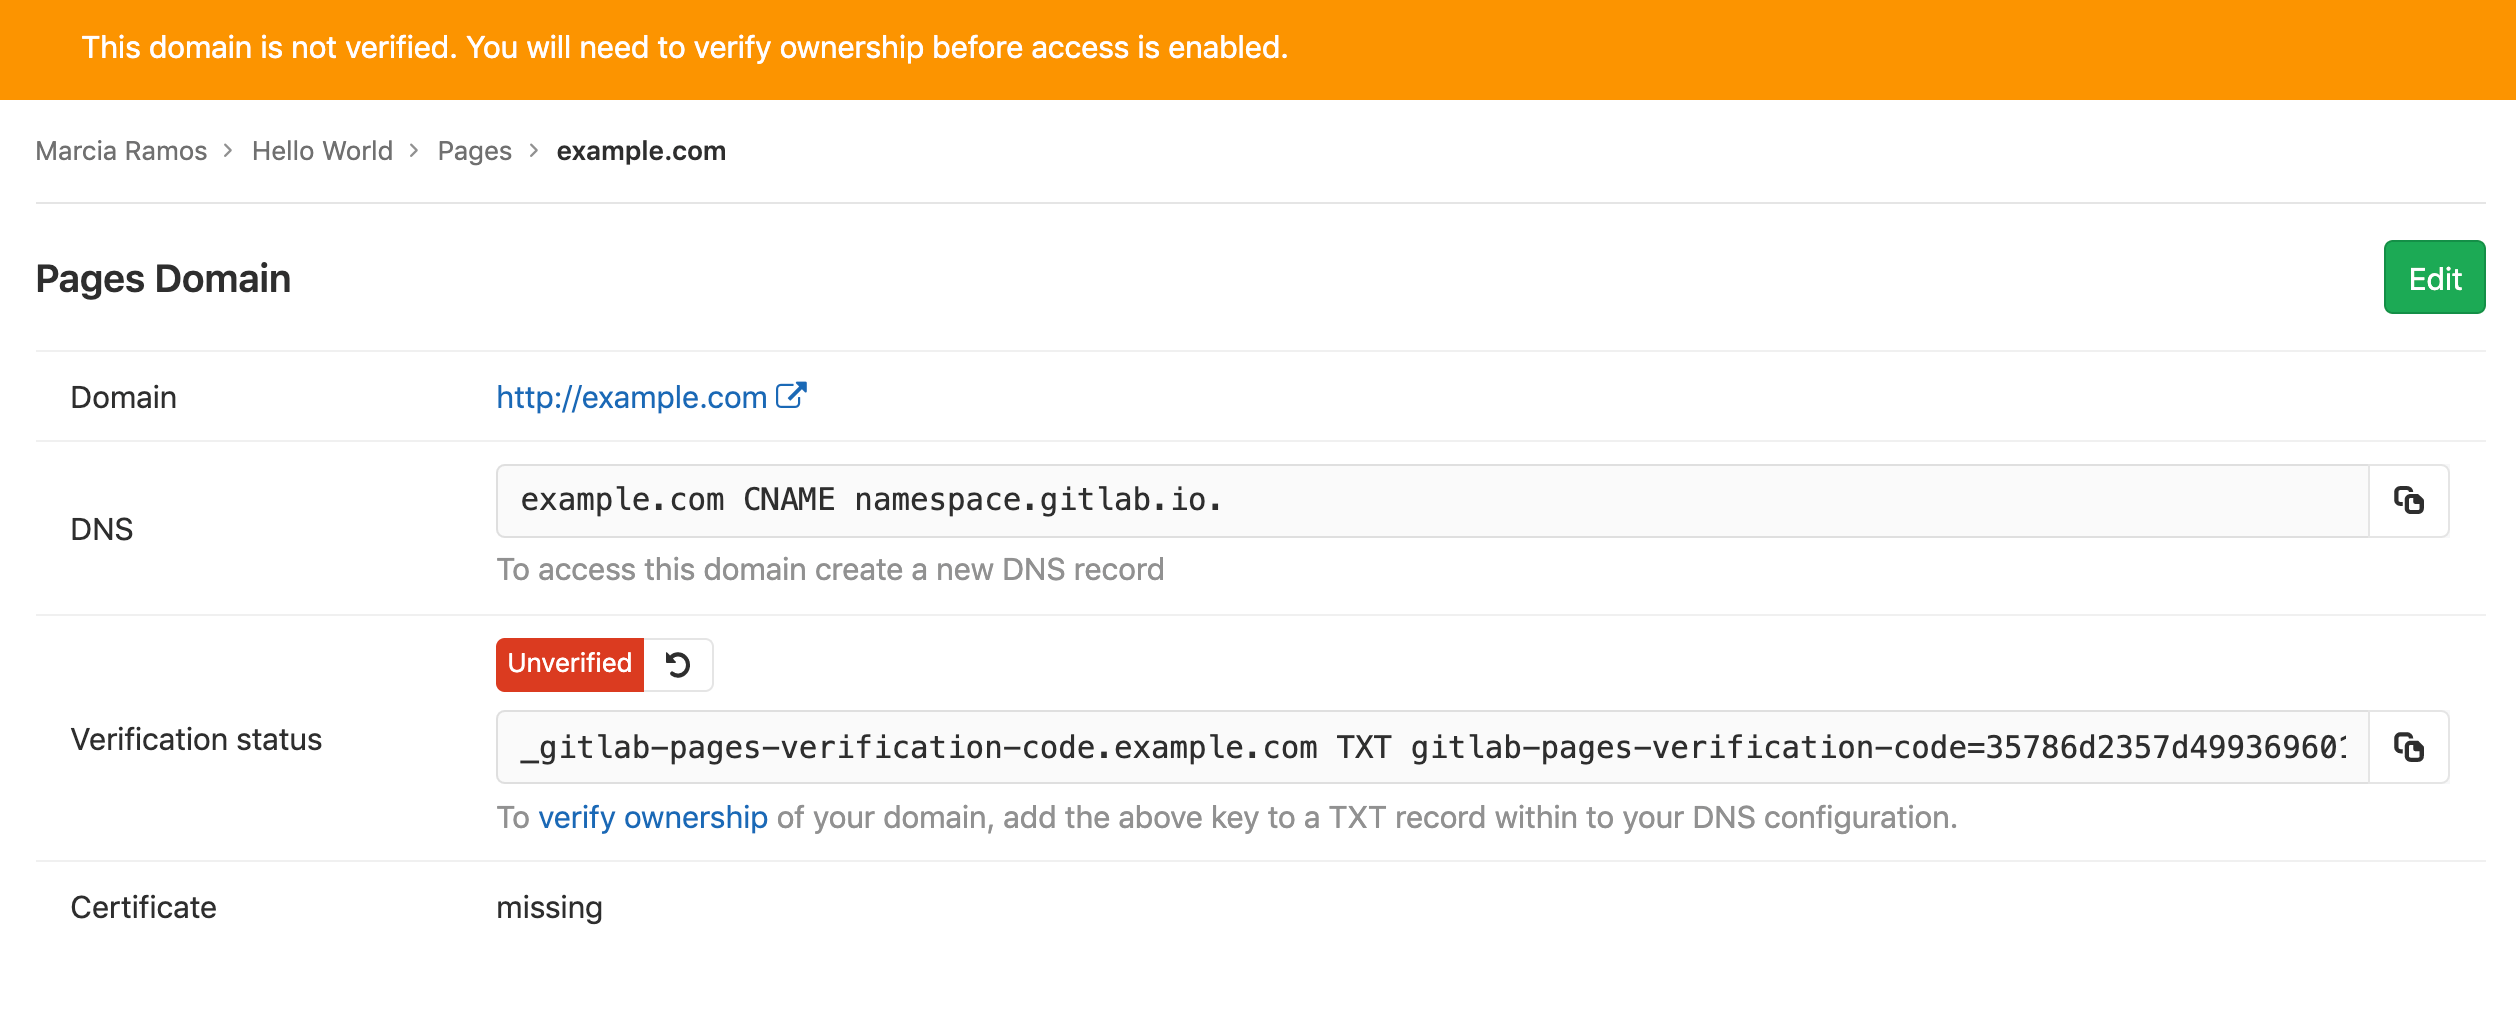Image resolution: width=2516 pixels, height=1036 pixels.
Task: Navigate to Marcia Ramos breadcrumb
Action: (x=120, y=150)
